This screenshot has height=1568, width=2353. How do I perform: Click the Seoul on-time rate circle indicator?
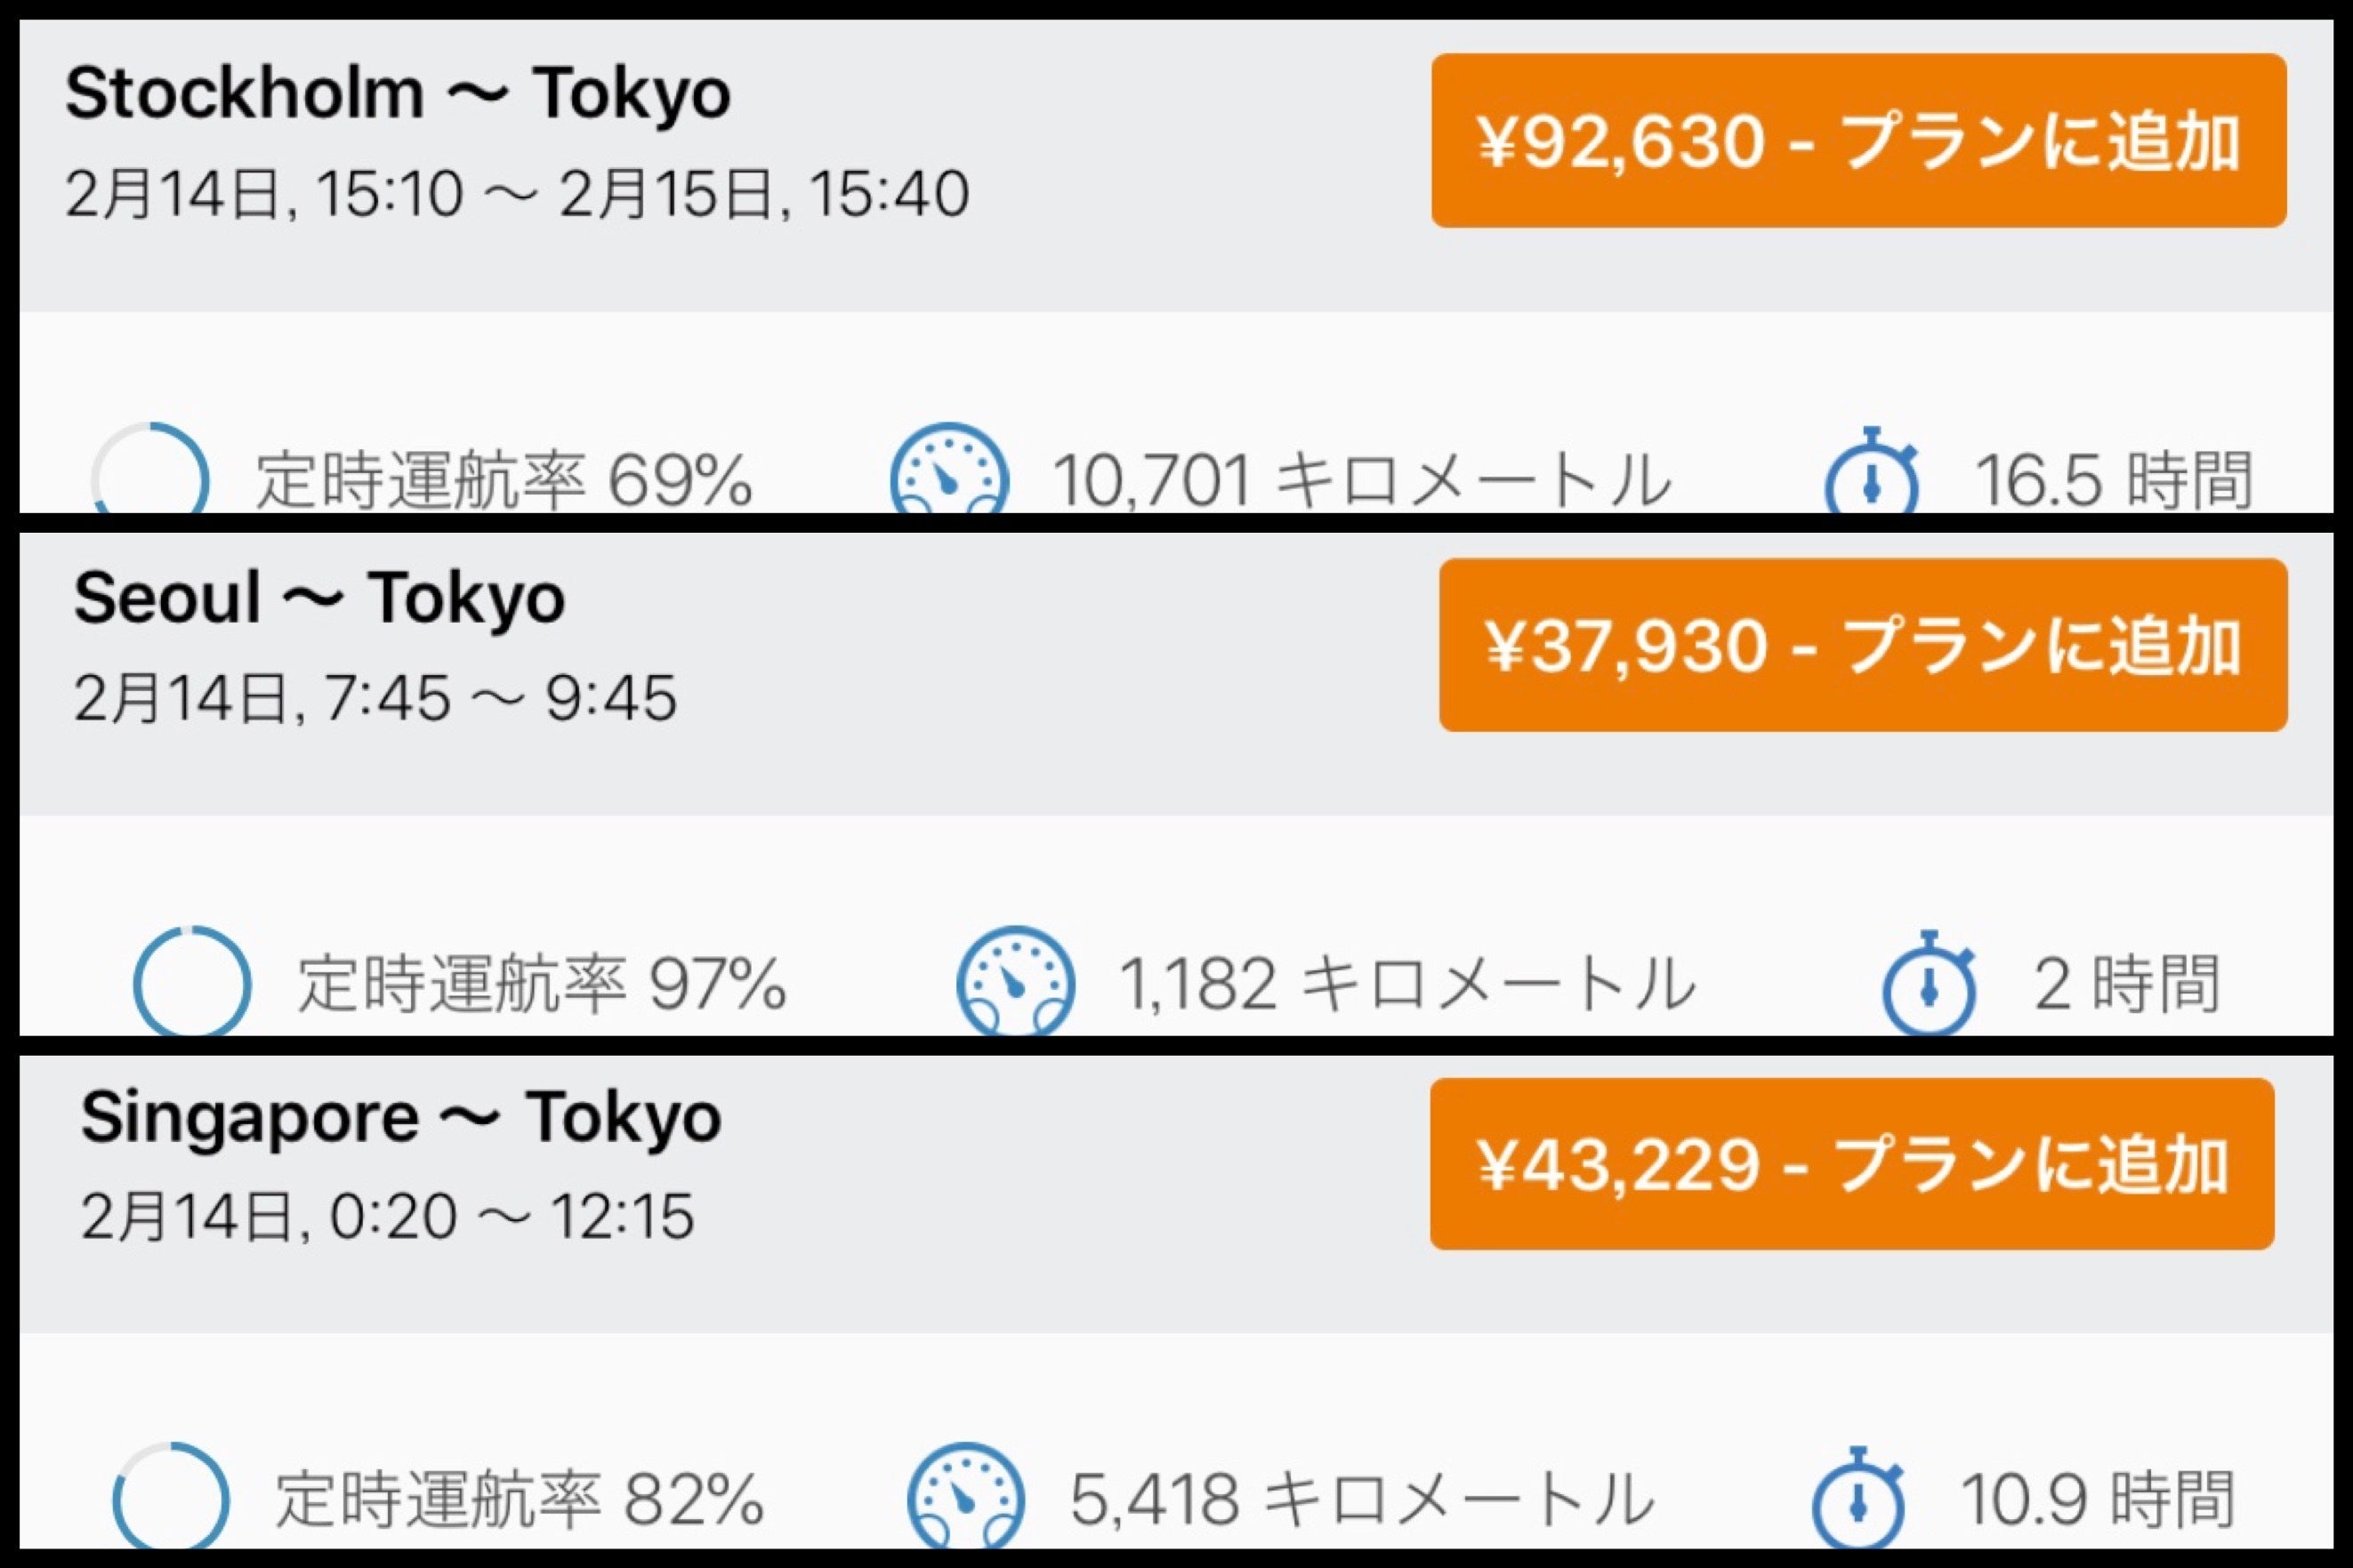(x=192, y=981)
